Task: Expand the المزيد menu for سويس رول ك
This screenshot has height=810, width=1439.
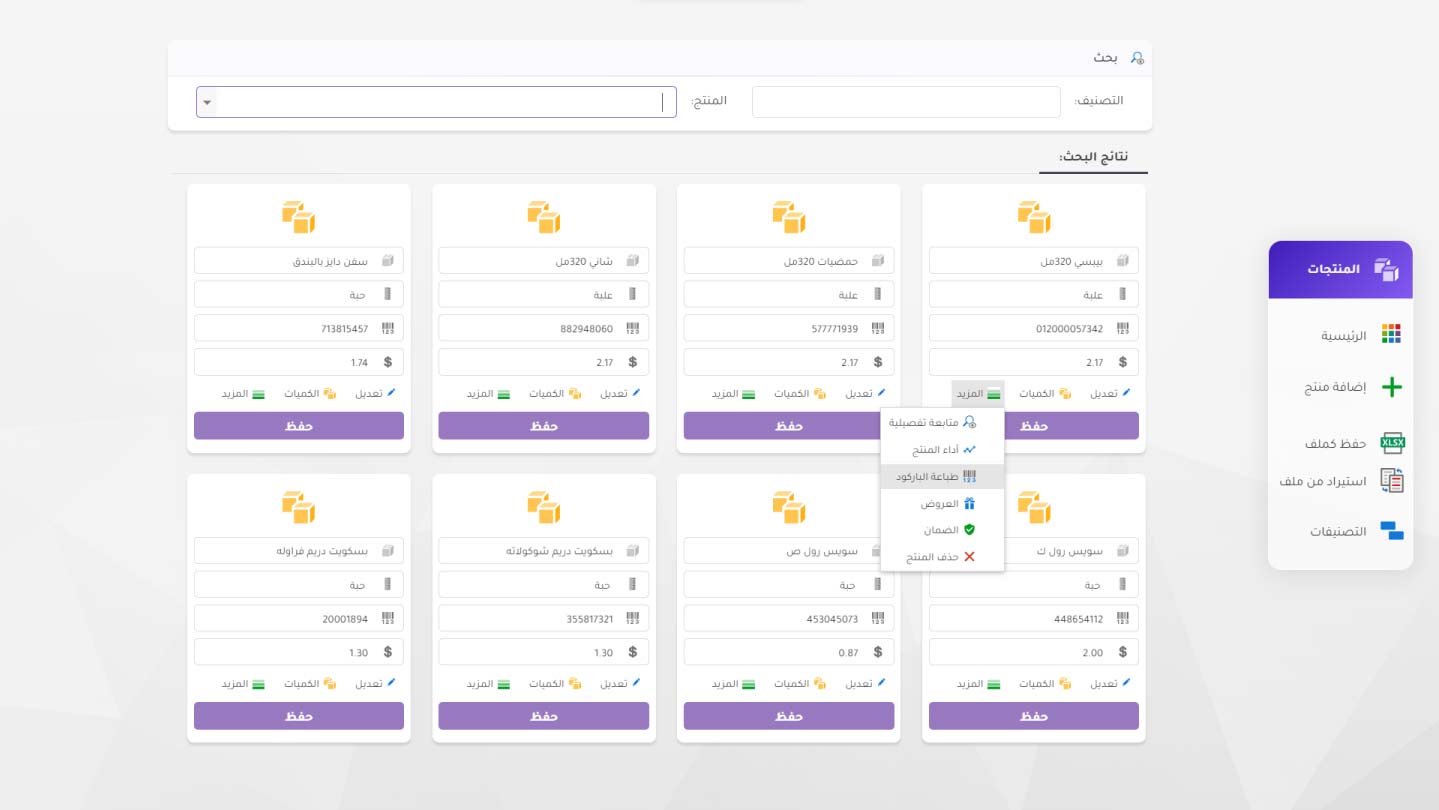Action: tap(978, 684)
